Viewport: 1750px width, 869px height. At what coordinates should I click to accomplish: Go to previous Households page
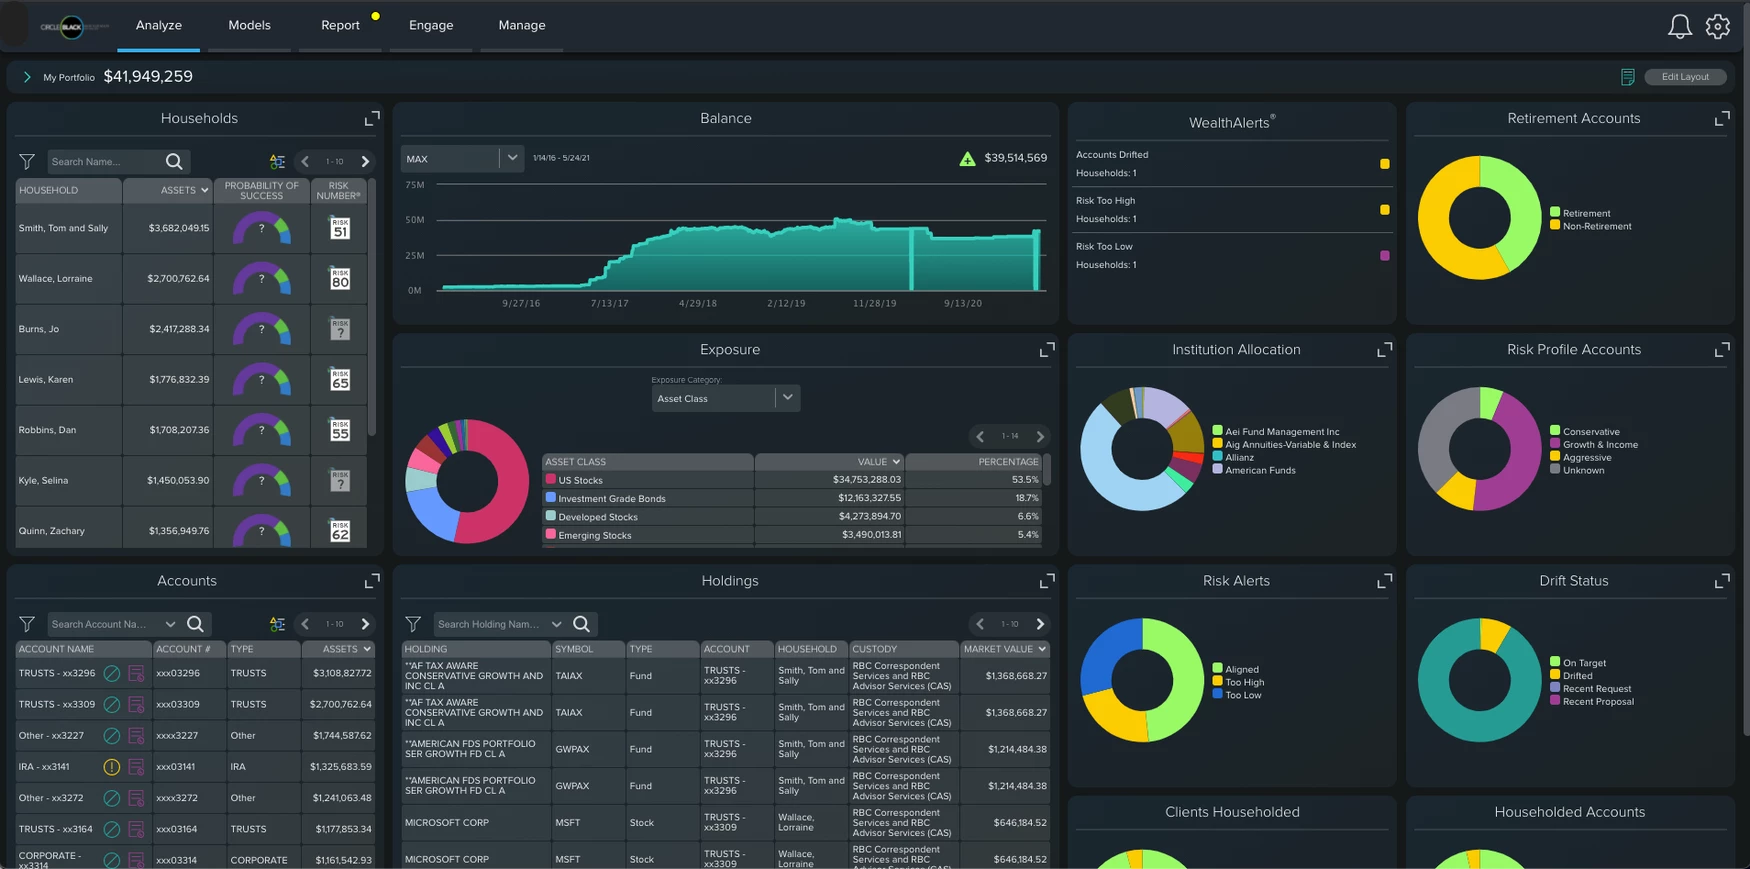pyautogui.click(x=305, y=162)
